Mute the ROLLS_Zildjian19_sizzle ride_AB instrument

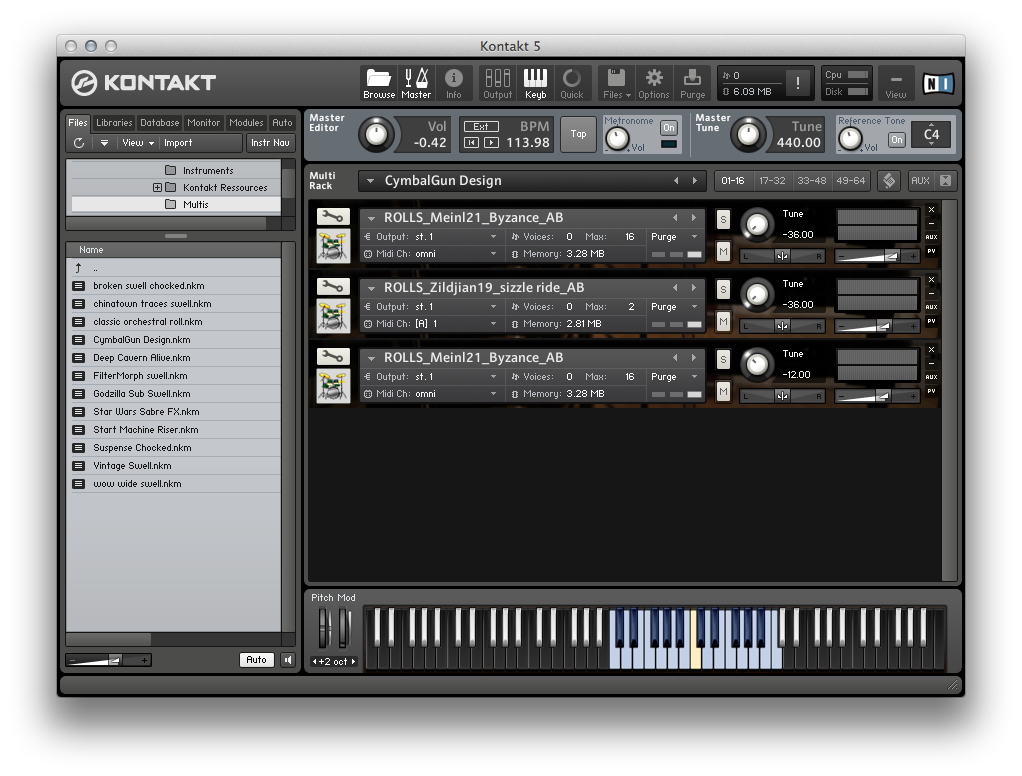(723, 321)
